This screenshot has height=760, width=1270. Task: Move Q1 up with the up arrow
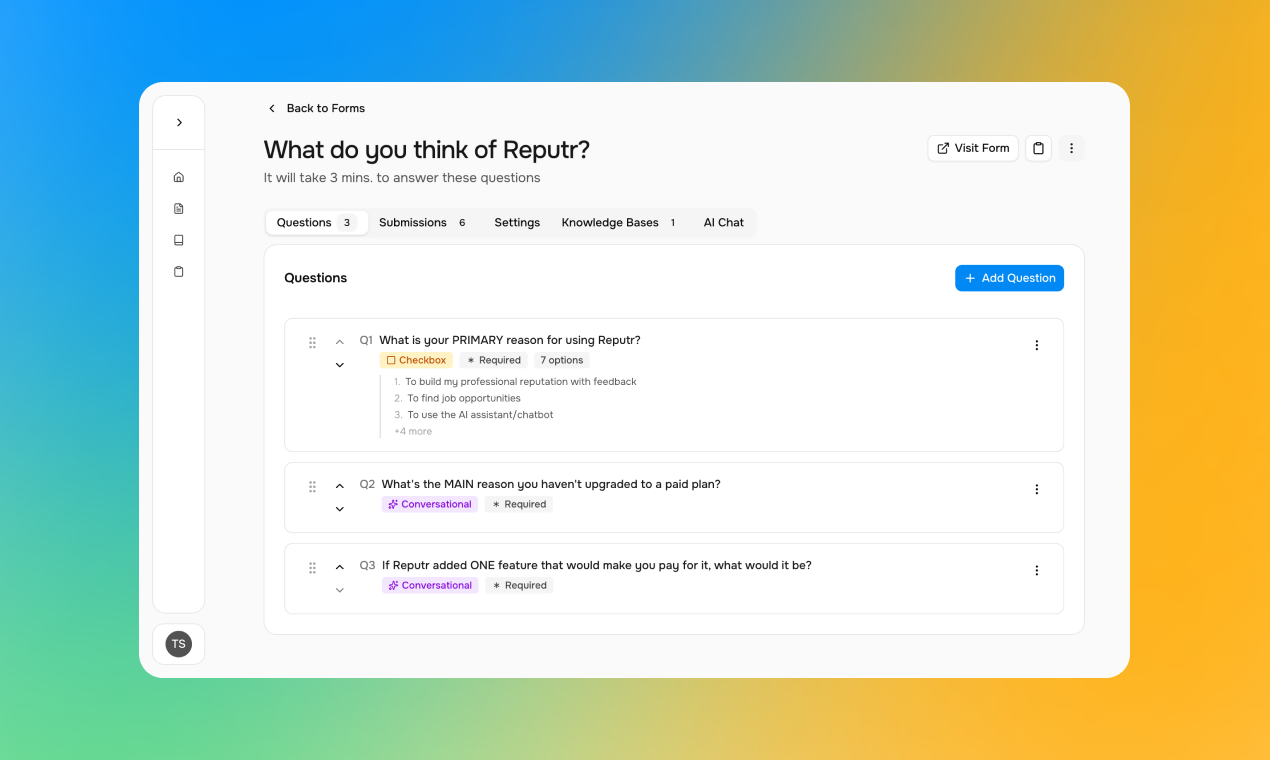(339, 342)
